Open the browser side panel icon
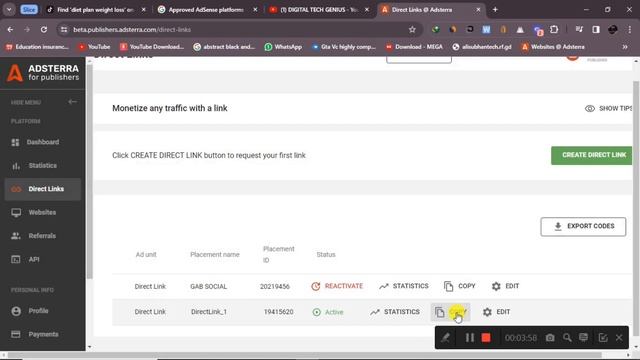 point(596,29)
